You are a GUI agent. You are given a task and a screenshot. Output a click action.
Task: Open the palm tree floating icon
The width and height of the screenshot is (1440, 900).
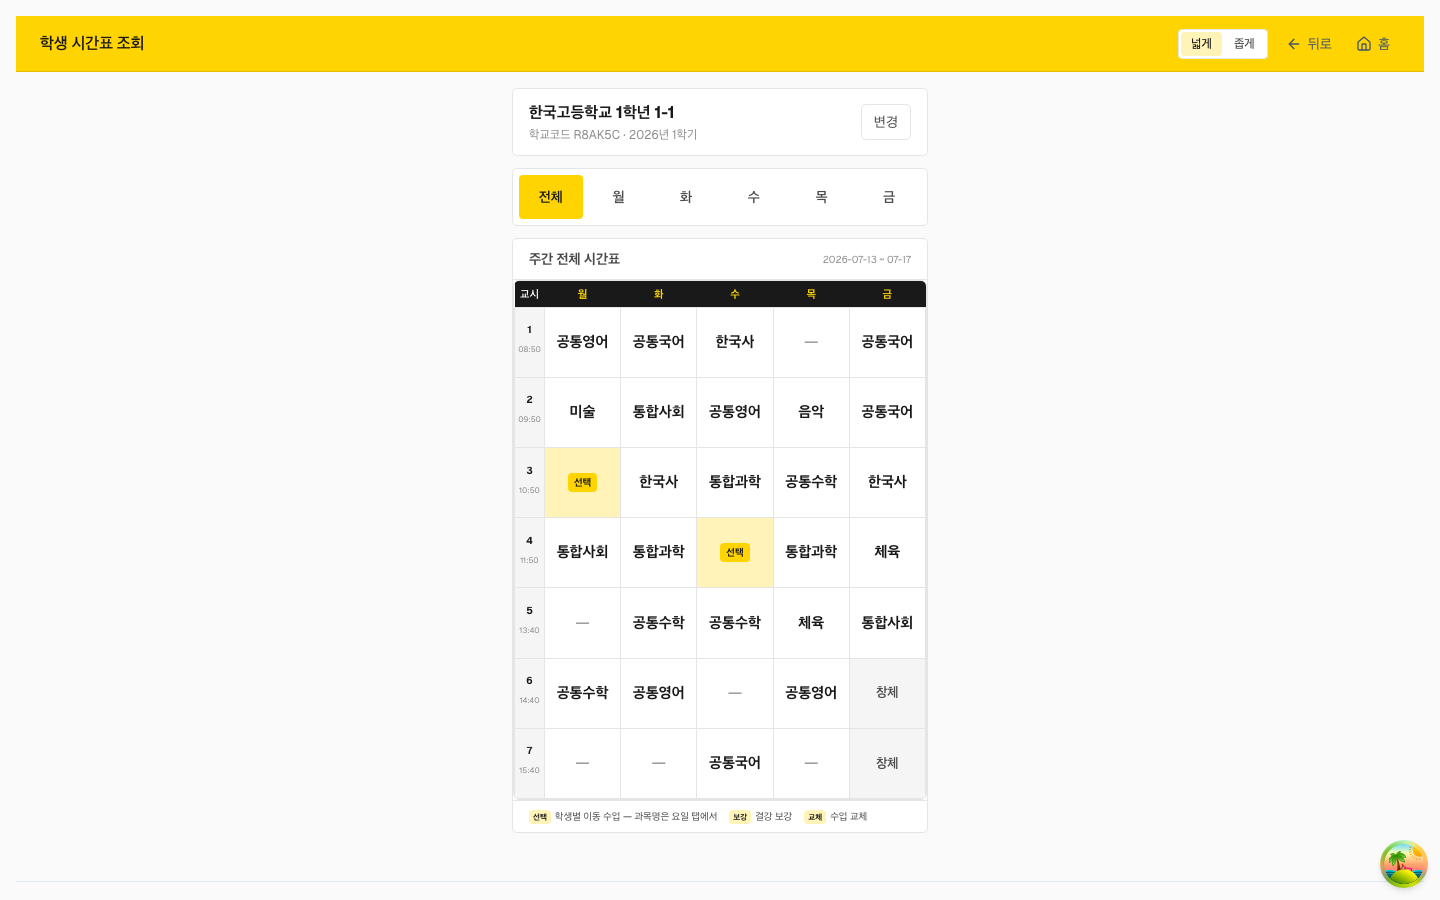1403,864
